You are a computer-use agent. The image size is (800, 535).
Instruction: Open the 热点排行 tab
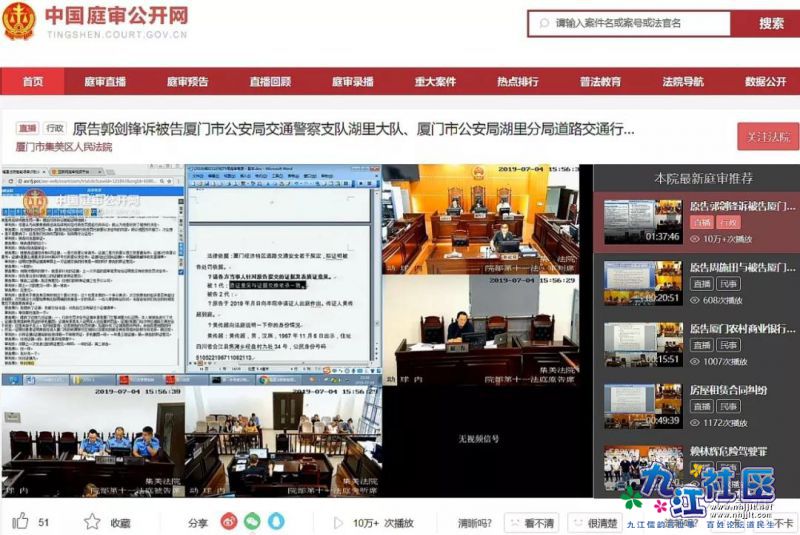point(518,82)
